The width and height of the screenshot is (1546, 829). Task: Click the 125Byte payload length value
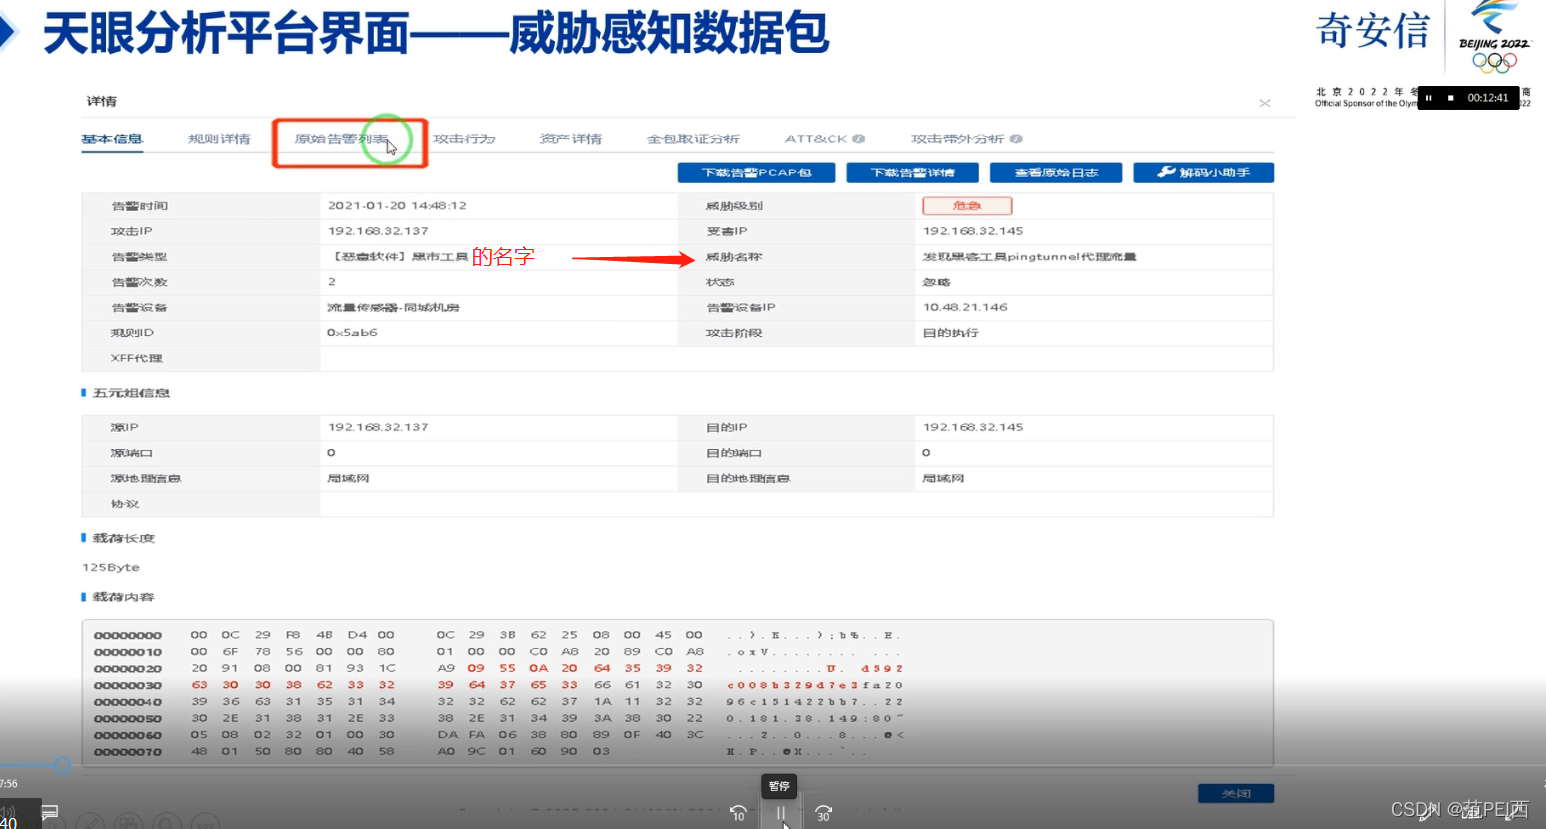coord(111,567)
